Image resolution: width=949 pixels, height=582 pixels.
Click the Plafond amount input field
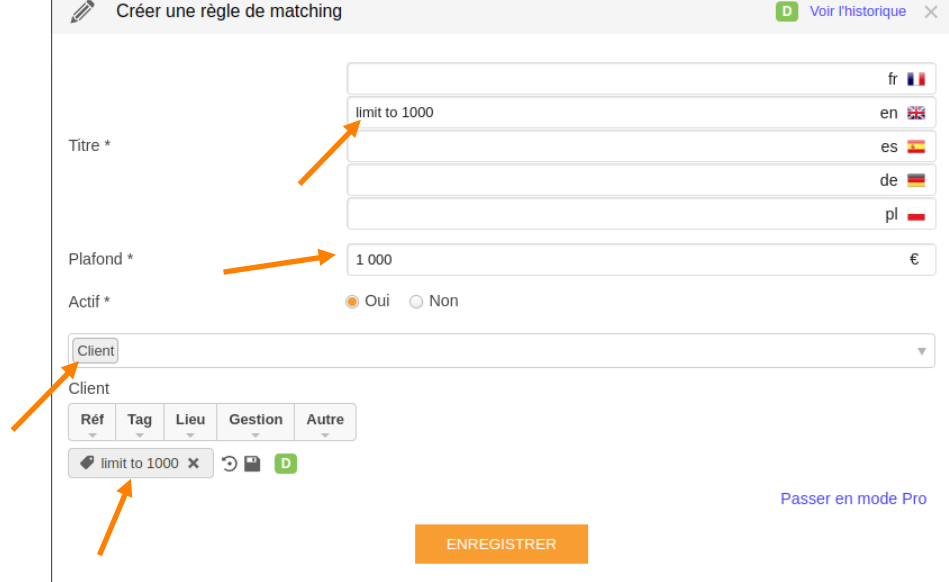[642, 260]
